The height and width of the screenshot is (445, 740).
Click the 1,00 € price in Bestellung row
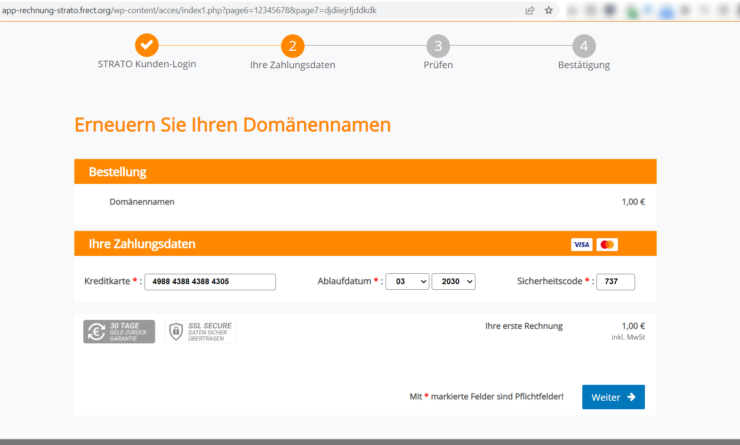click(633, 202)
